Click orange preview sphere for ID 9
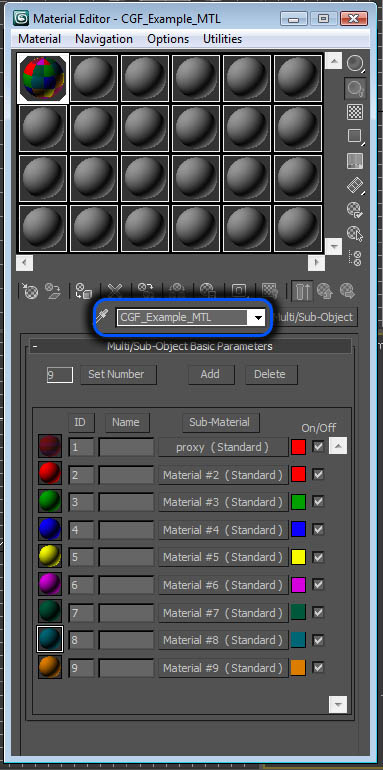Viewport: 383px width, 770px height. 50,667
